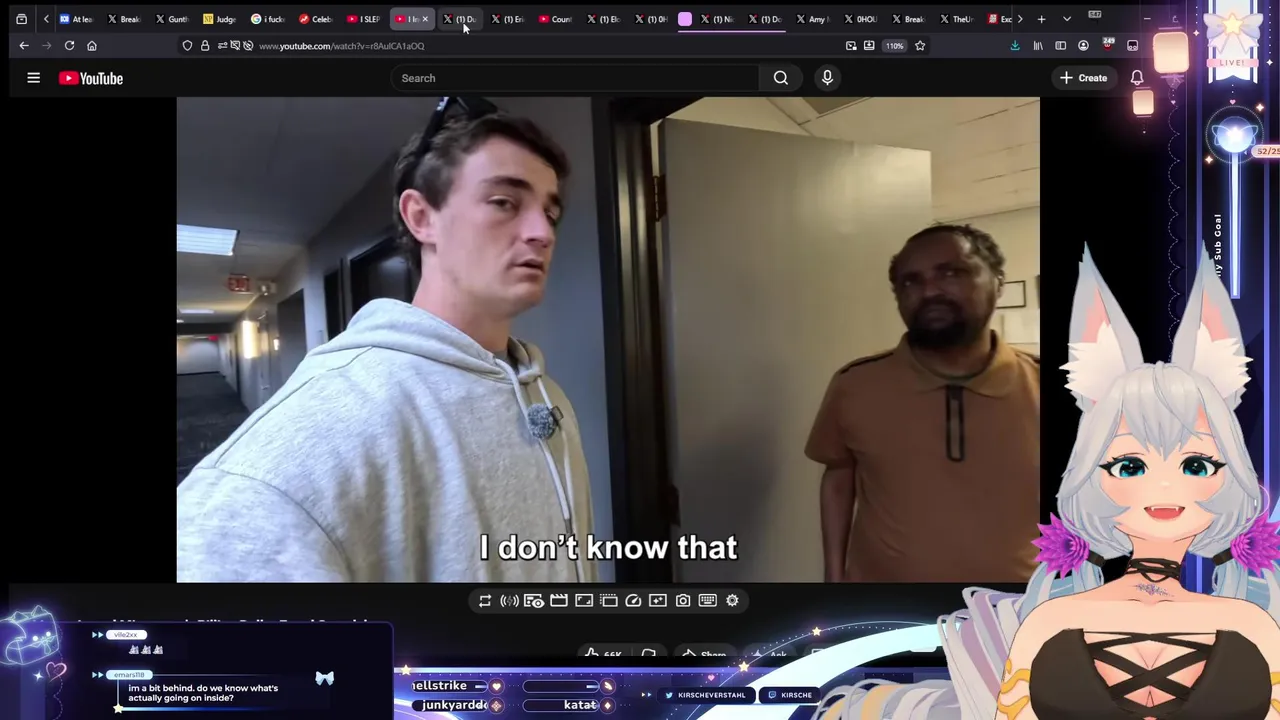Viewport: 1280px width, 720px height.
Task: Switch to the 'At lea' tab
Action: pyautogui.click(x=77, y=19)
